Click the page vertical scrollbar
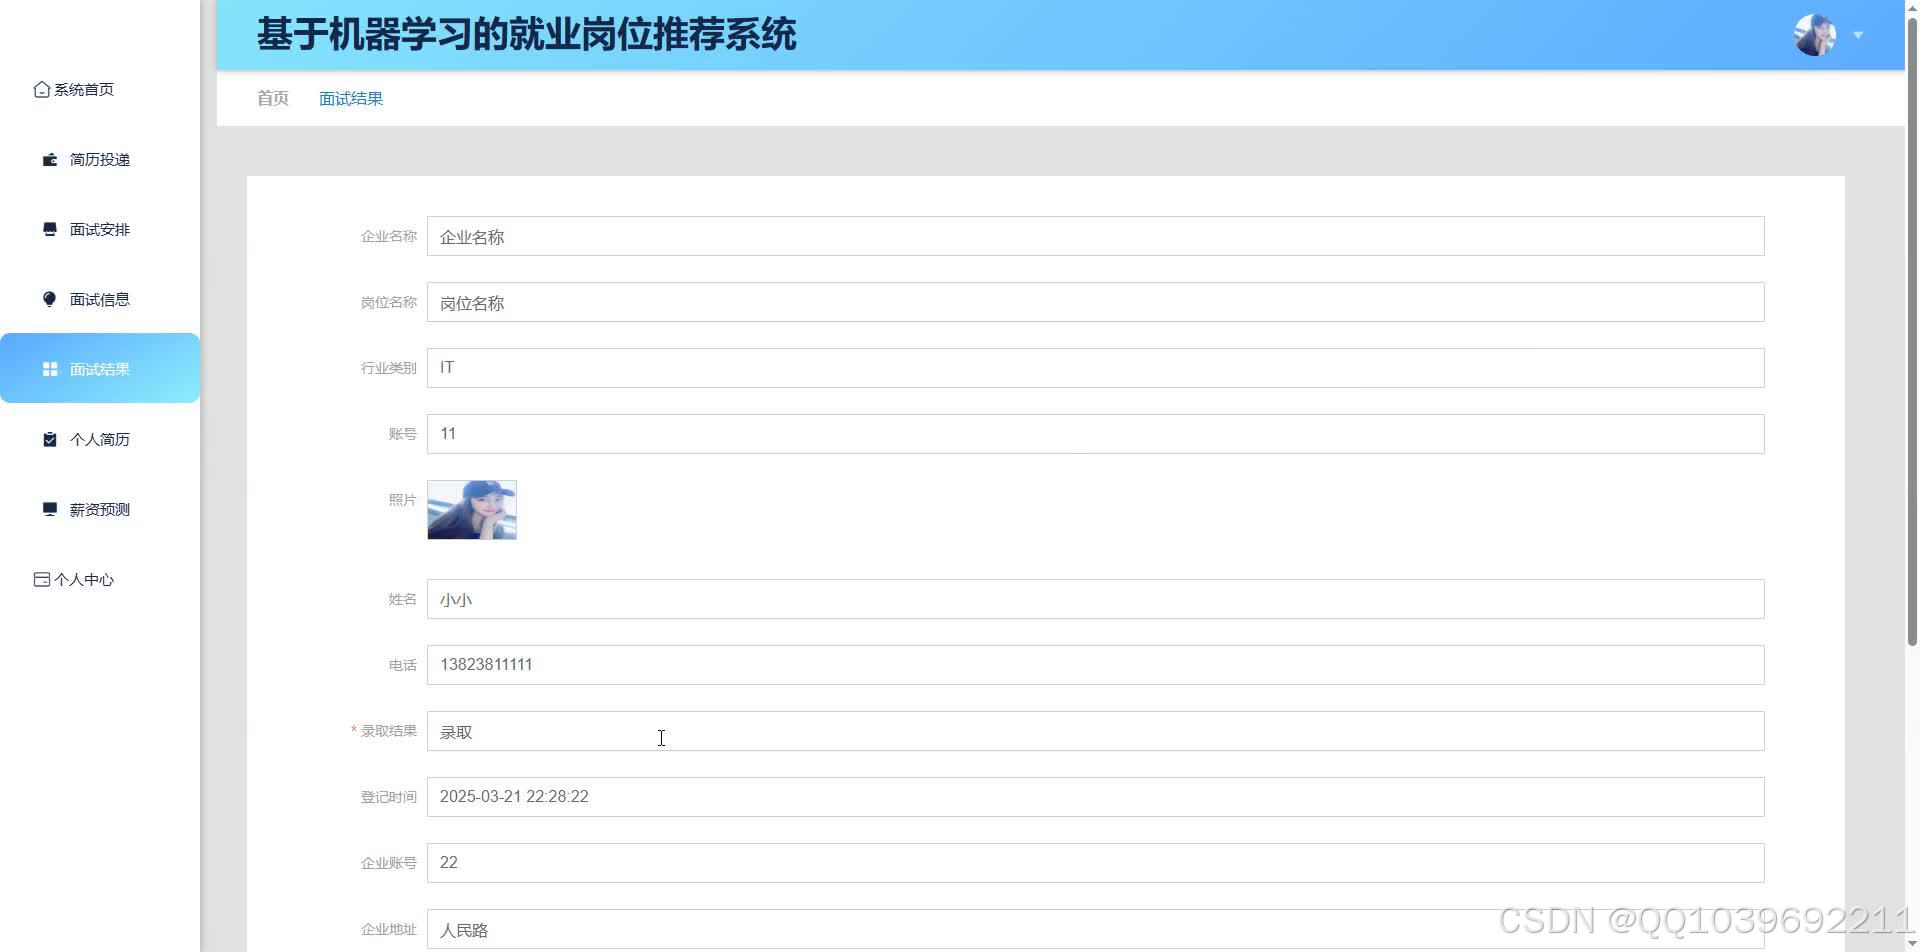The width and height of the screenshot is (1920, 952). [x=1912, y=330]
